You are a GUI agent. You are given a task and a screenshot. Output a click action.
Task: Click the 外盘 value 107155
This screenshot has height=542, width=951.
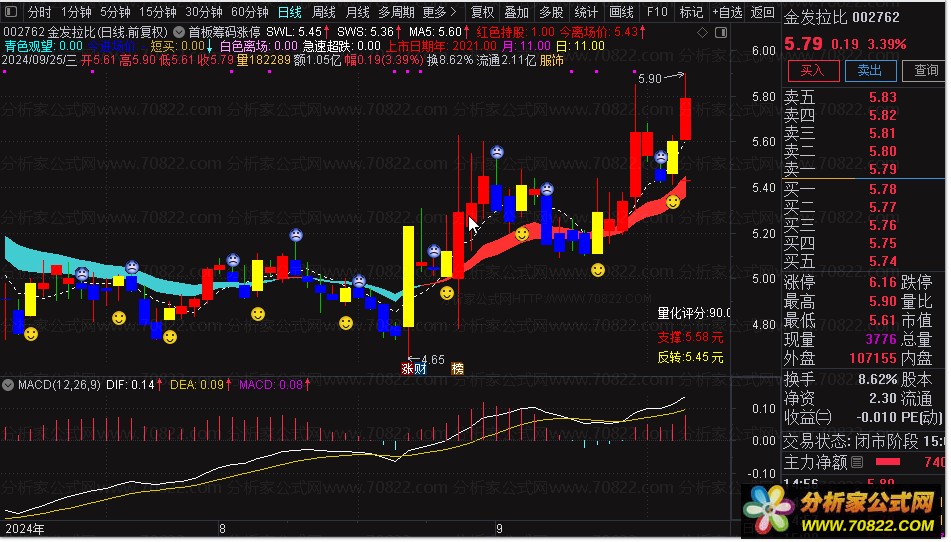873,358
